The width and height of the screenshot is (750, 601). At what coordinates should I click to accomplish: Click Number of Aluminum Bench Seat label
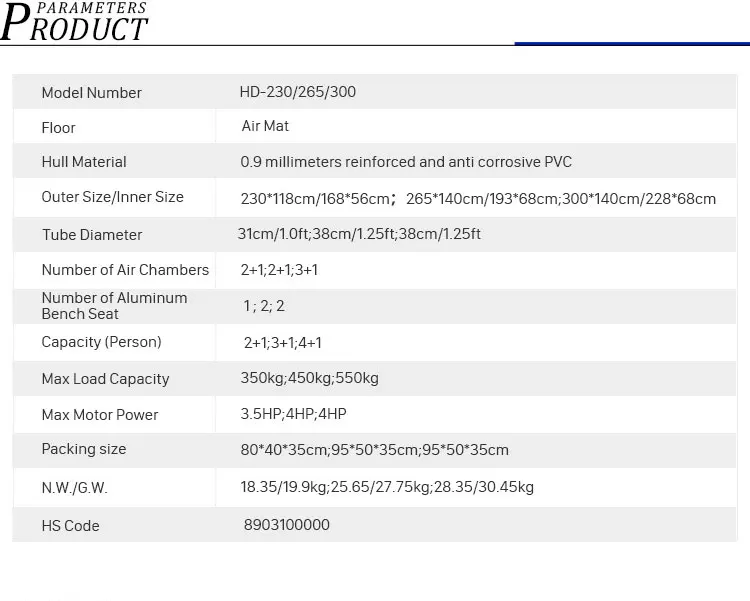[114, 306]
